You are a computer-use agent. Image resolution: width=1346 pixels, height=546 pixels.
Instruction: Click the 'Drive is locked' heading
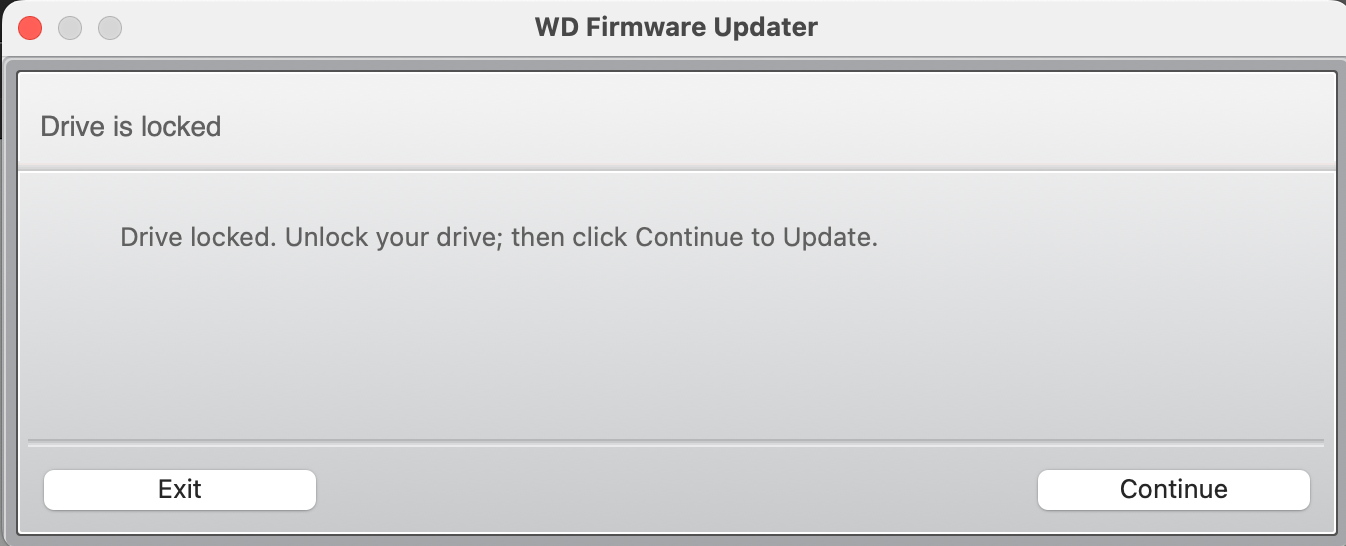coord(130,127)
